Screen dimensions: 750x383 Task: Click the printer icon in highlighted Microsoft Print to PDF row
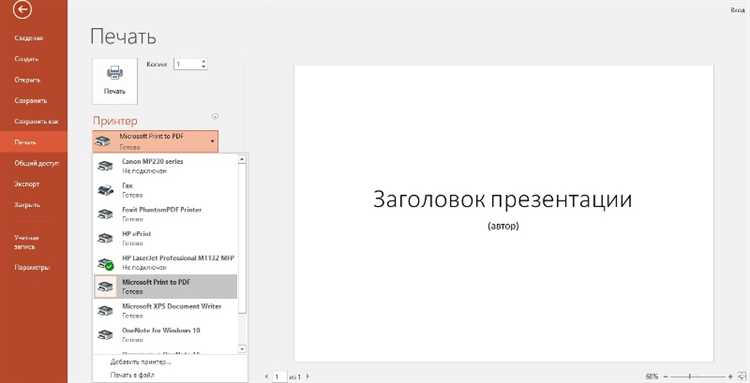click(x=105, y=286)
